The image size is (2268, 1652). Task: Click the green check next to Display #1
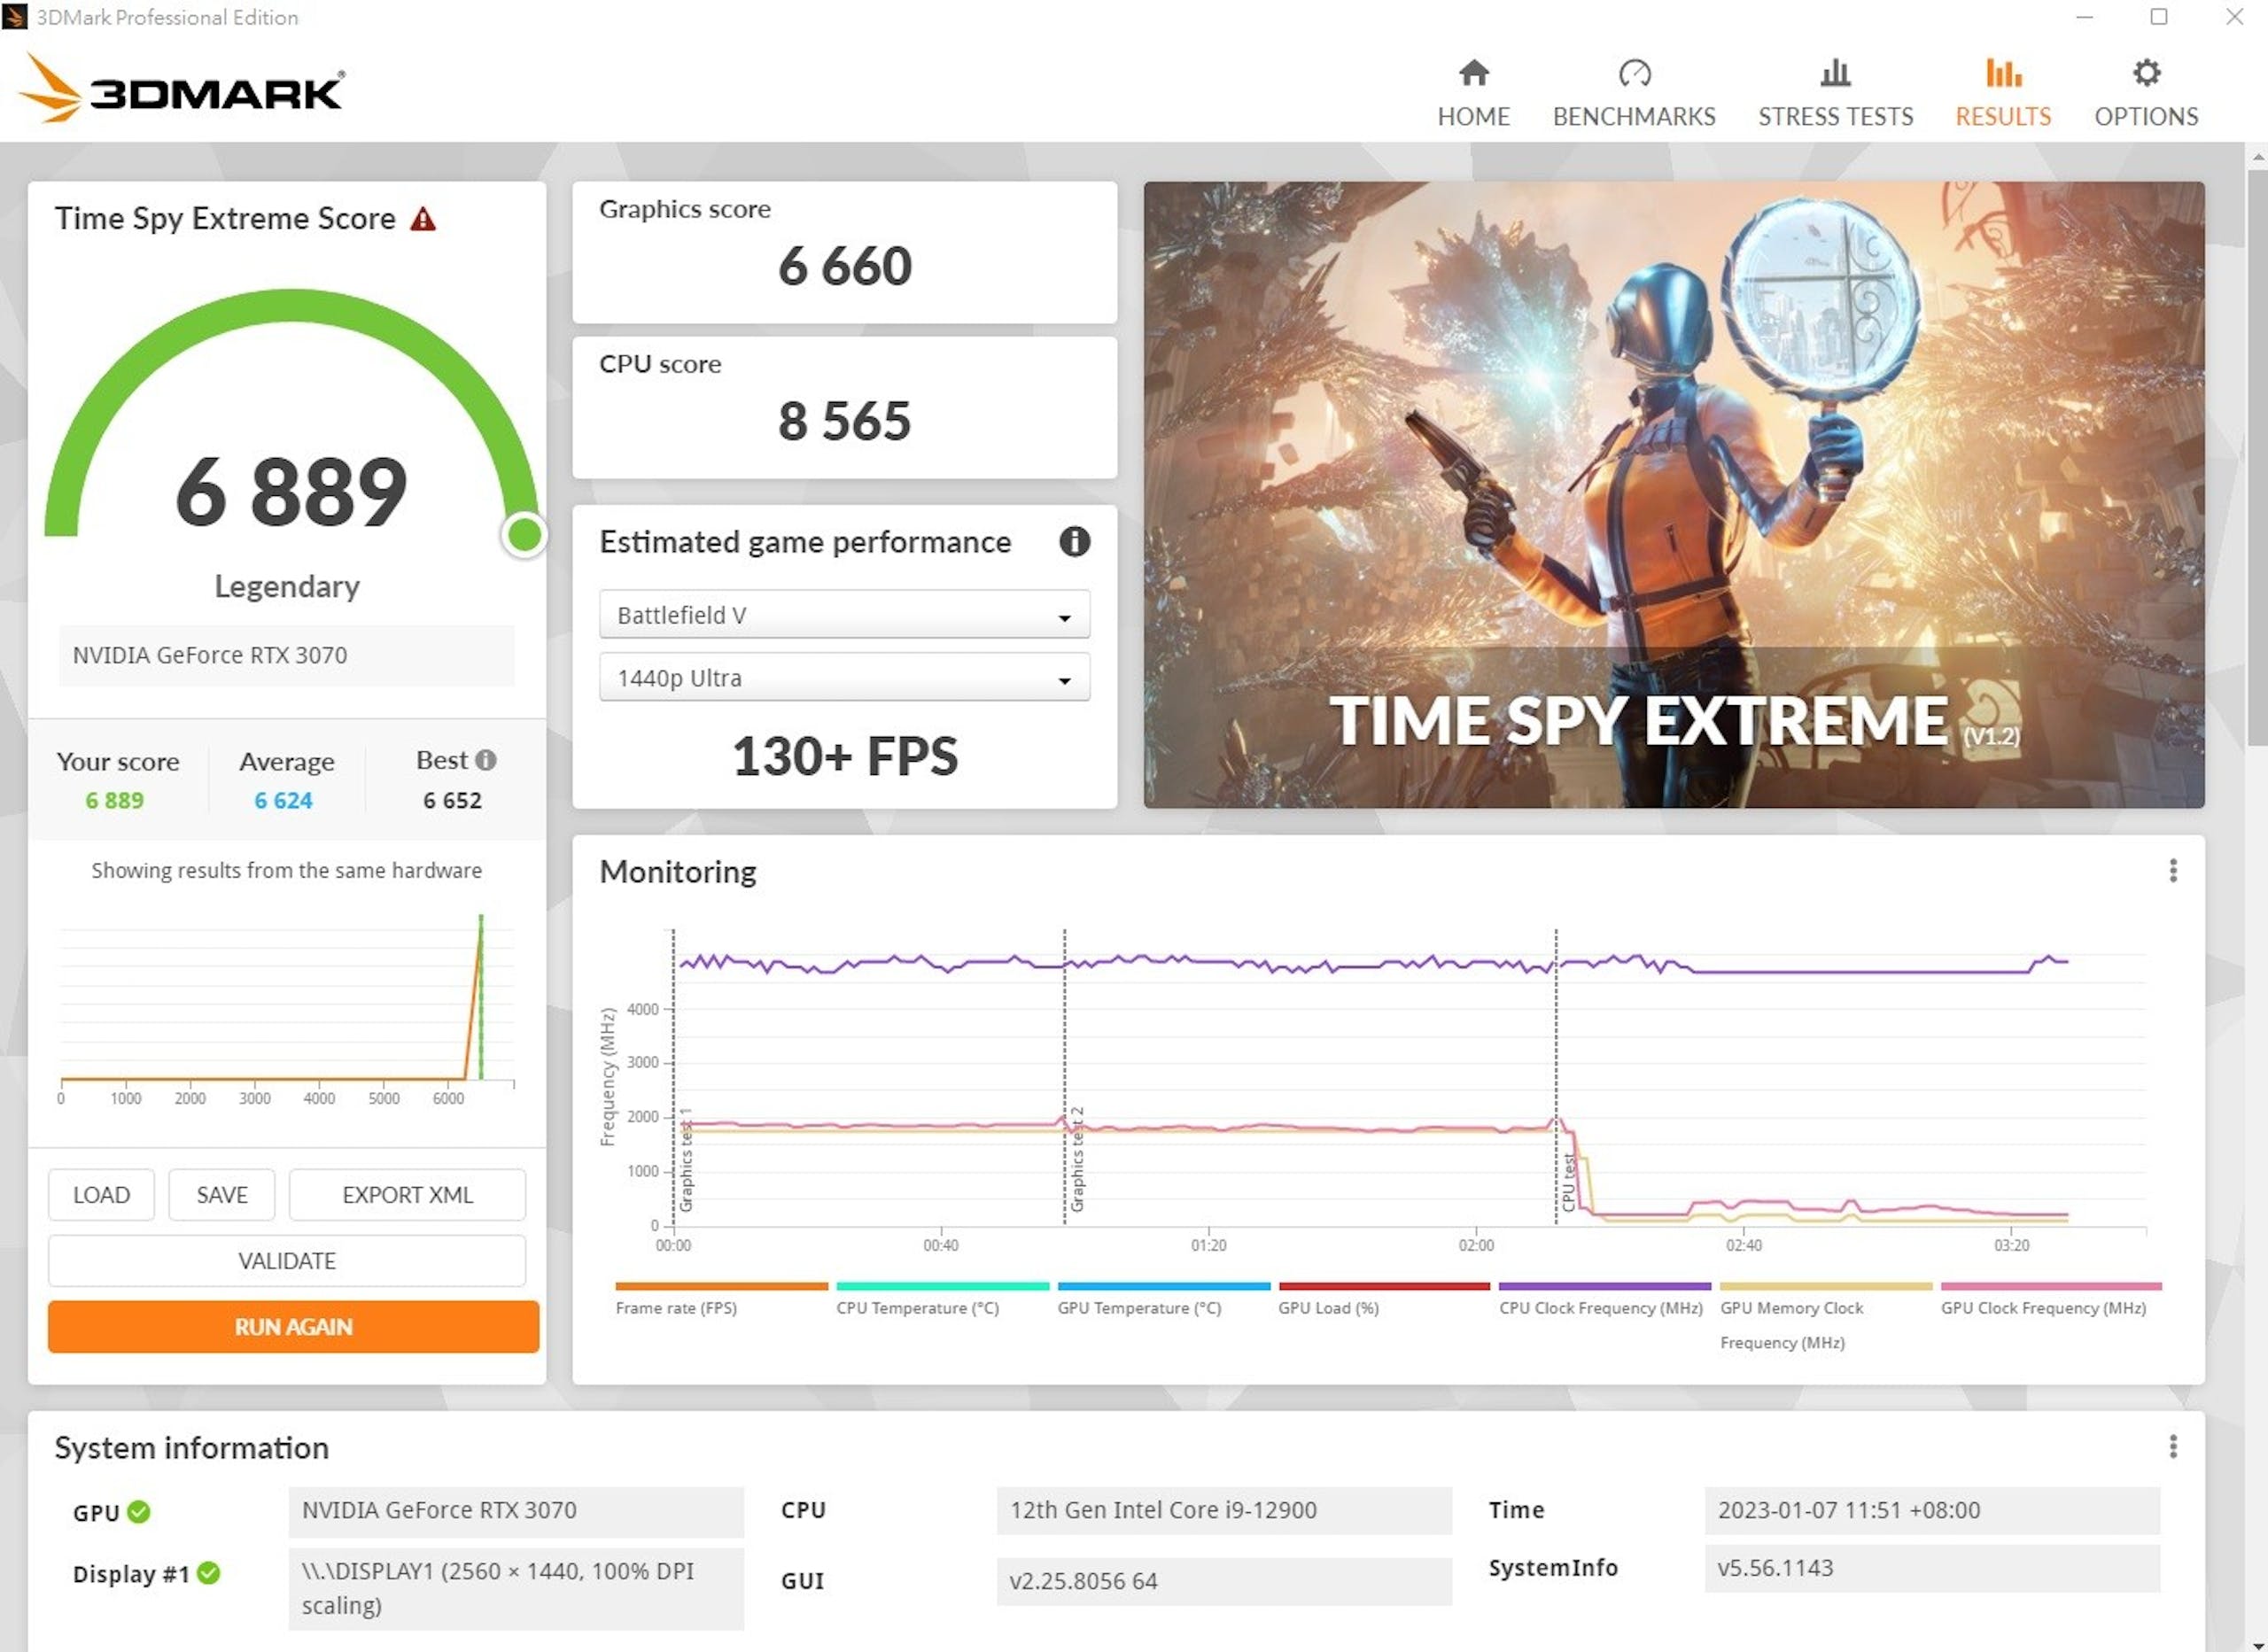[x=208, y=1574]
